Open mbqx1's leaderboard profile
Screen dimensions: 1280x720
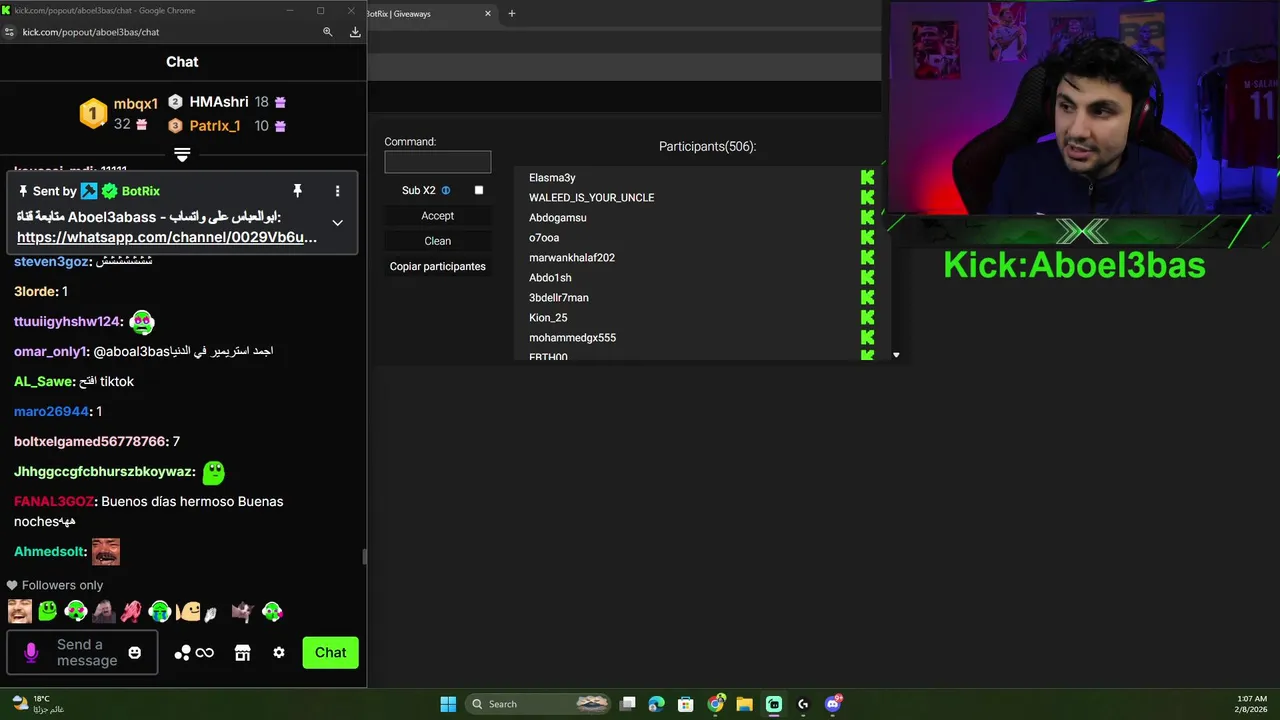(135, 104)
